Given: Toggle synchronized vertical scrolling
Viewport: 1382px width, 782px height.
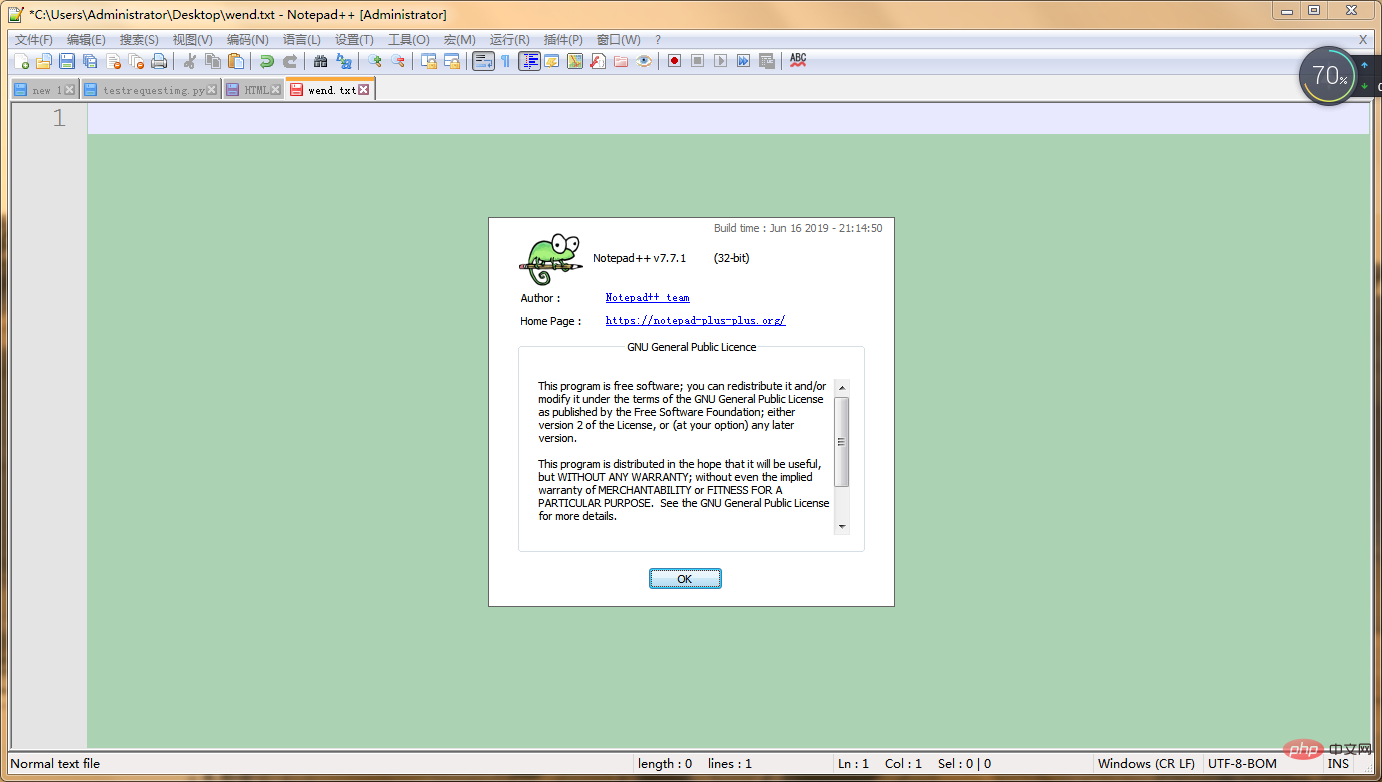Looking at the screenshot, I should 428,61.
